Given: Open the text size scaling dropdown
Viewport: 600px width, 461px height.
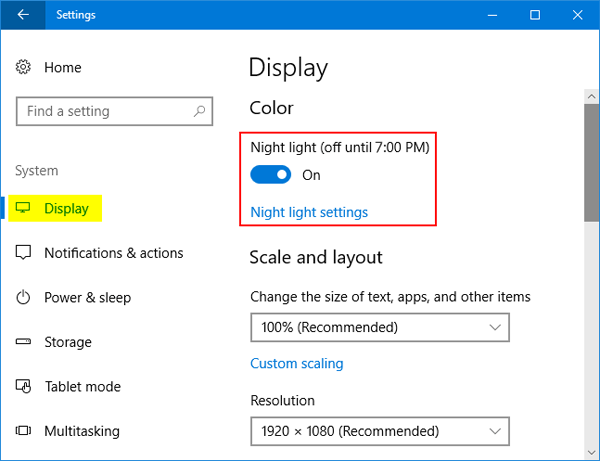Looking at the screenshot, I should (379, 327).
